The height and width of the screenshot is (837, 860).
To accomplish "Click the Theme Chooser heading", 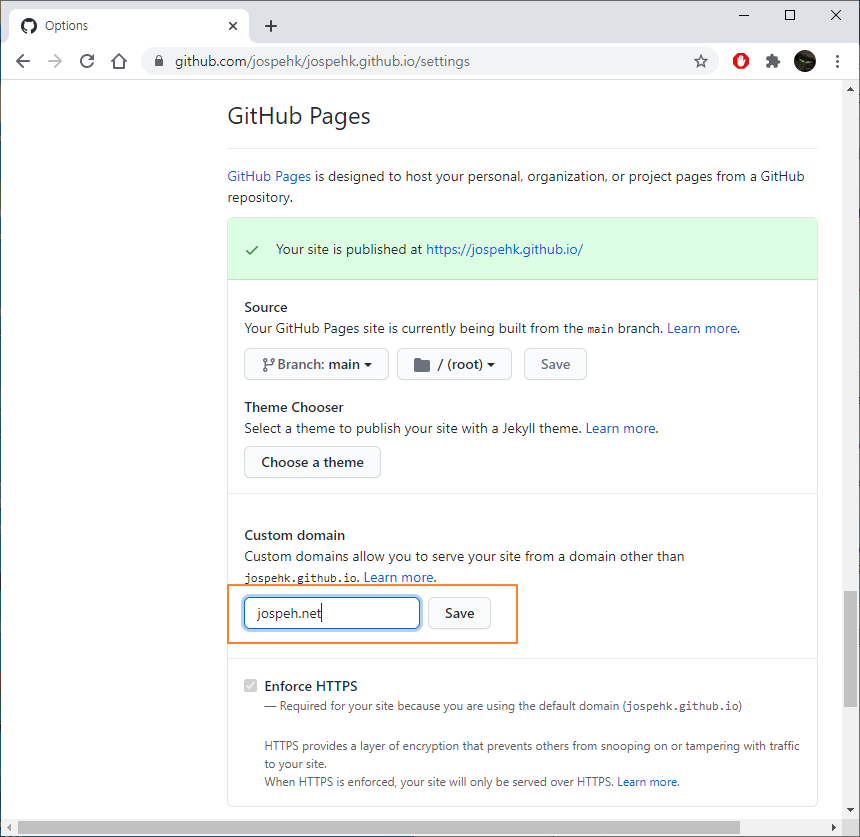I will pyautogui.click(x=293, y=407).
